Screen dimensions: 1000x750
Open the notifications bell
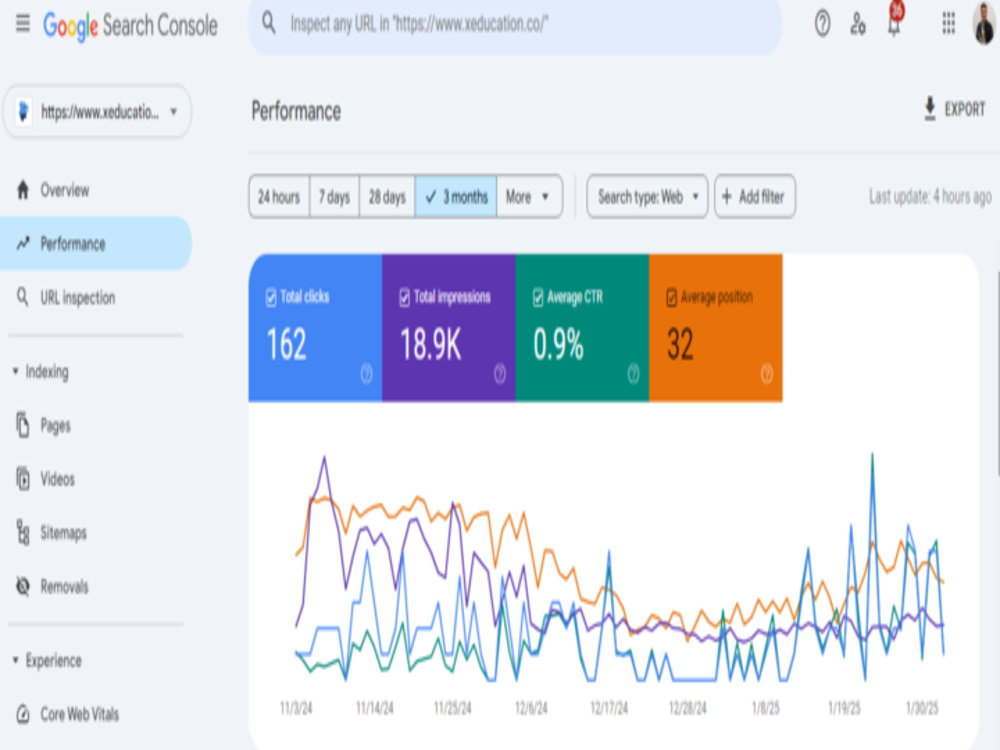(x=894, y=22)
